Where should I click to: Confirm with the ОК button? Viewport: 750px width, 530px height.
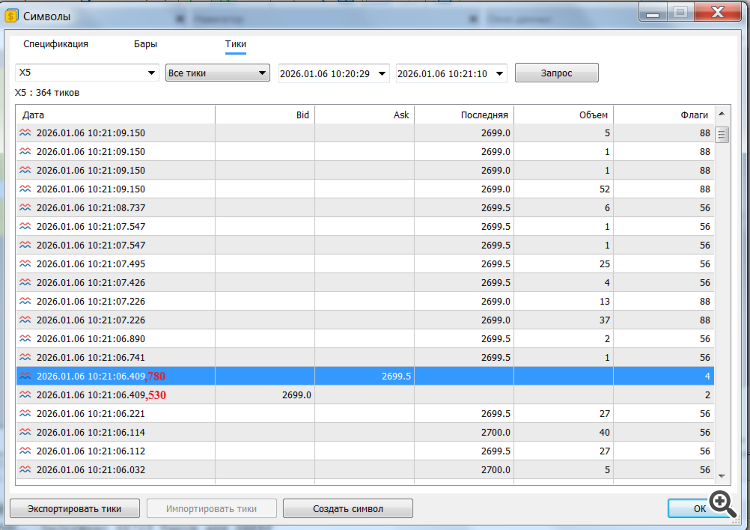tap(699, 508)
